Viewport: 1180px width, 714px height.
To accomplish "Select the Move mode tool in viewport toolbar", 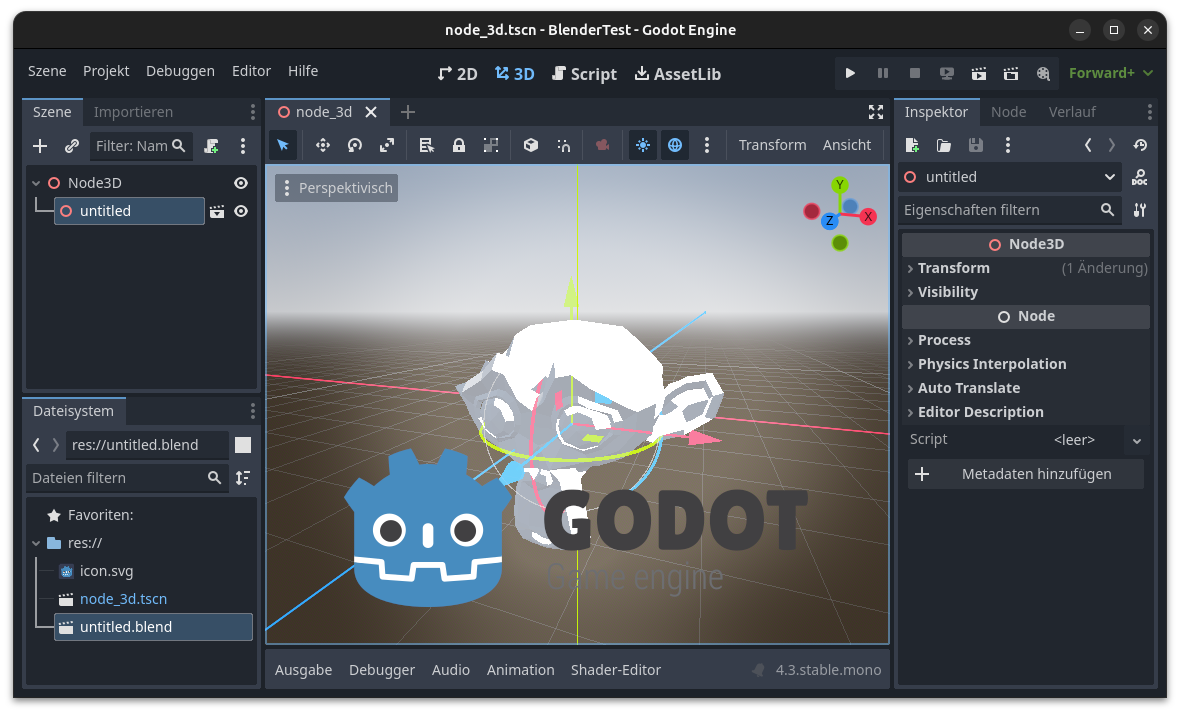I will click(323, 145).
